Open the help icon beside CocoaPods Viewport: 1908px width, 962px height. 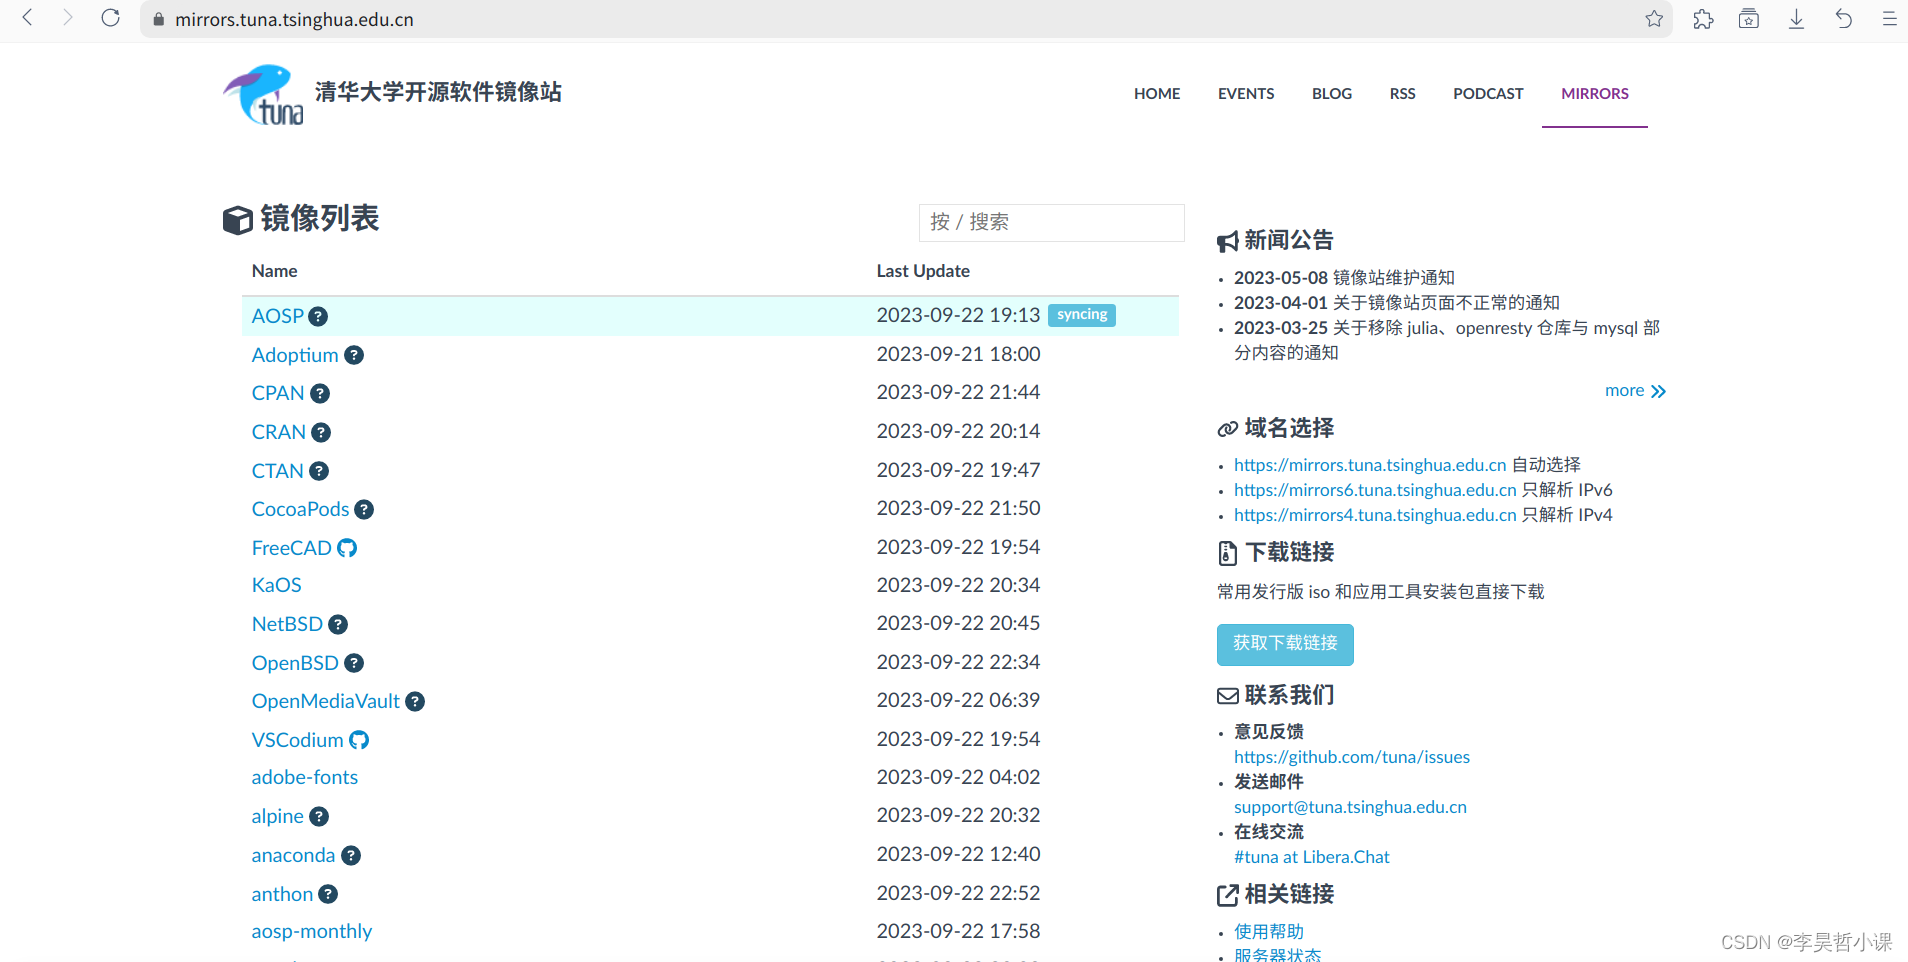click(364, 510)
